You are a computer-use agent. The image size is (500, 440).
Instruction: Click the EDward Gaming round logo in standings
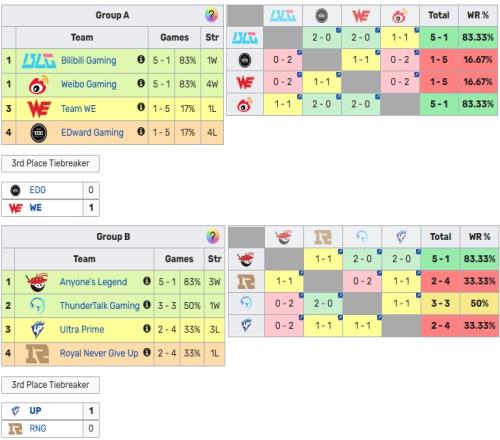[39, 133]
